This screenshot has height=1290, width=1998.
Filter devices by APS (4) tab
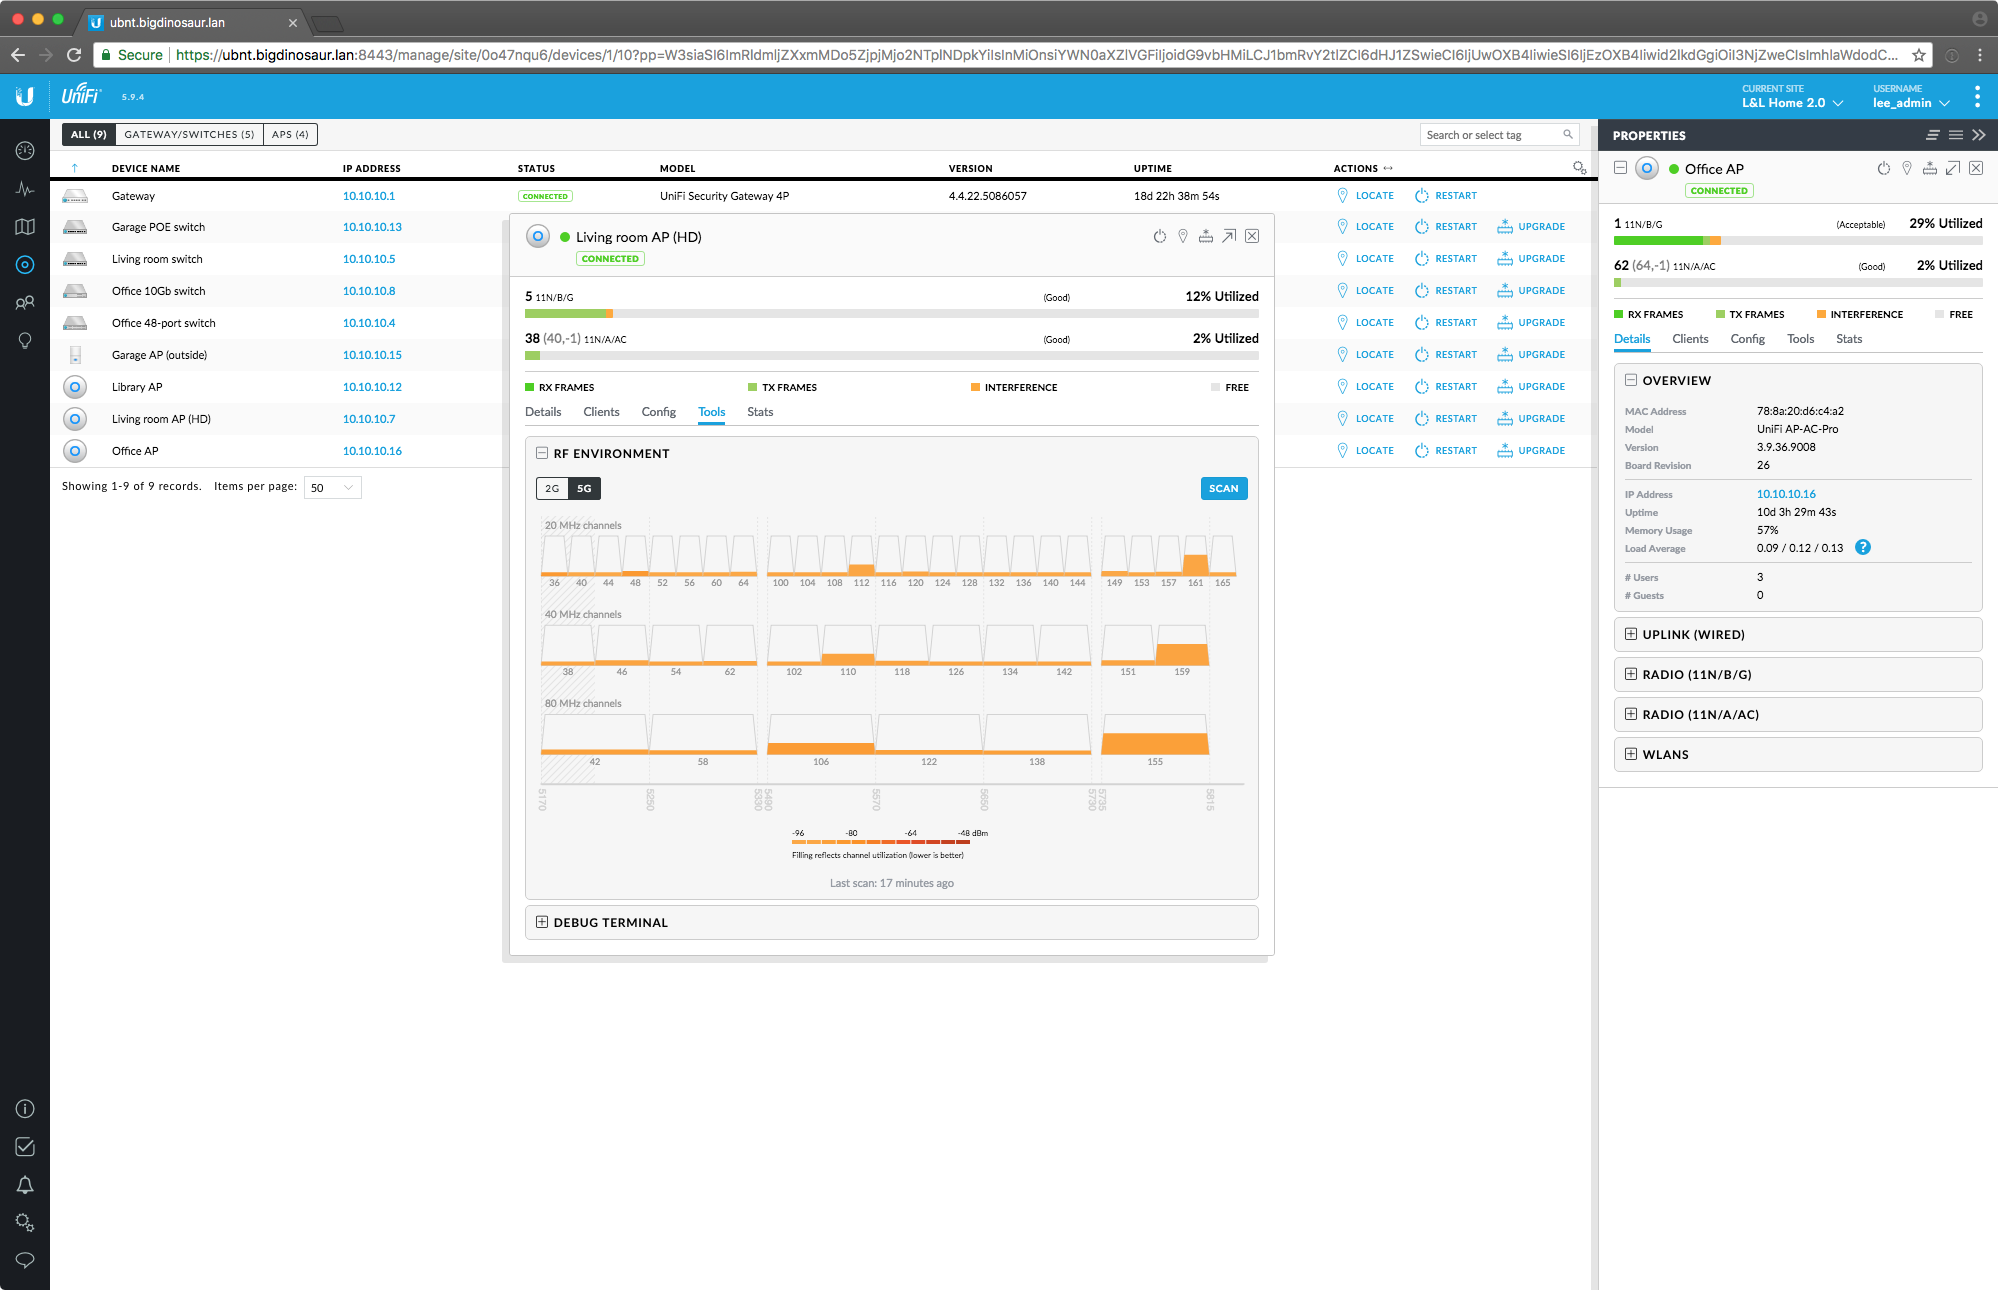(290, 134)
